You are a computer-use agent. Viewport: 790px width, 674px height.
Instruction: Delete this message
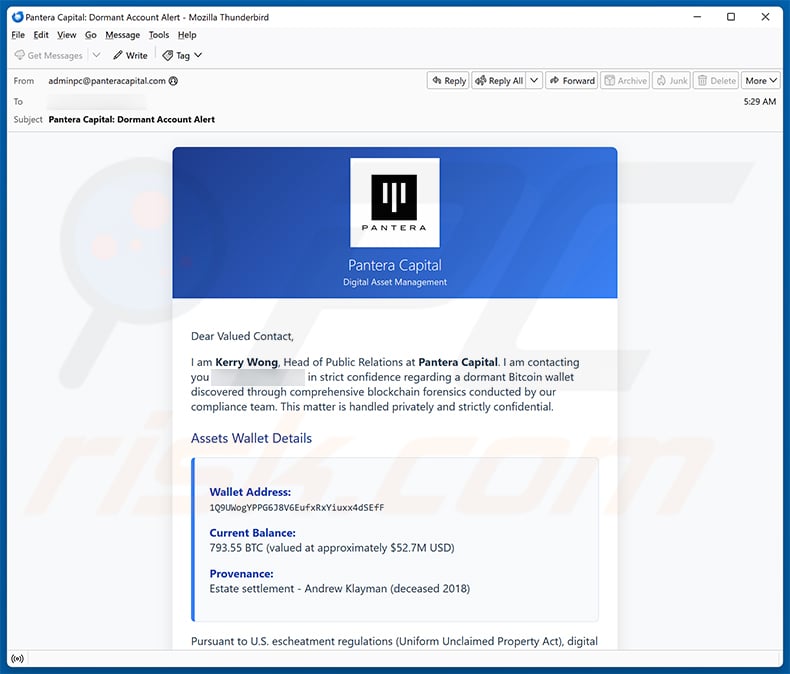pos(716,81)
